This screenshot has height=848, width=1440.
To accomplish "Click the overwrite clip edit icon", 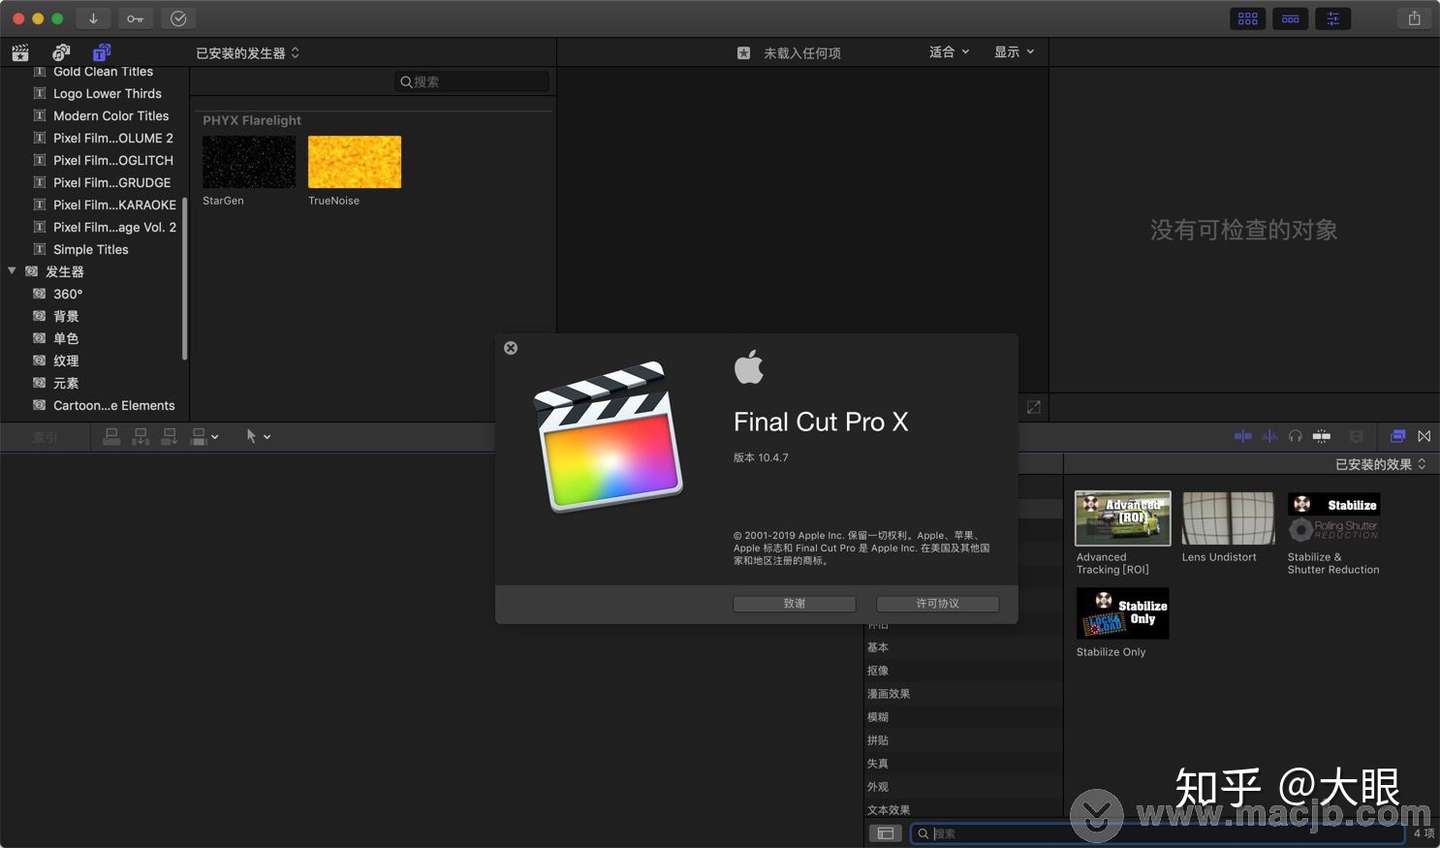I will tap(199, 436).
